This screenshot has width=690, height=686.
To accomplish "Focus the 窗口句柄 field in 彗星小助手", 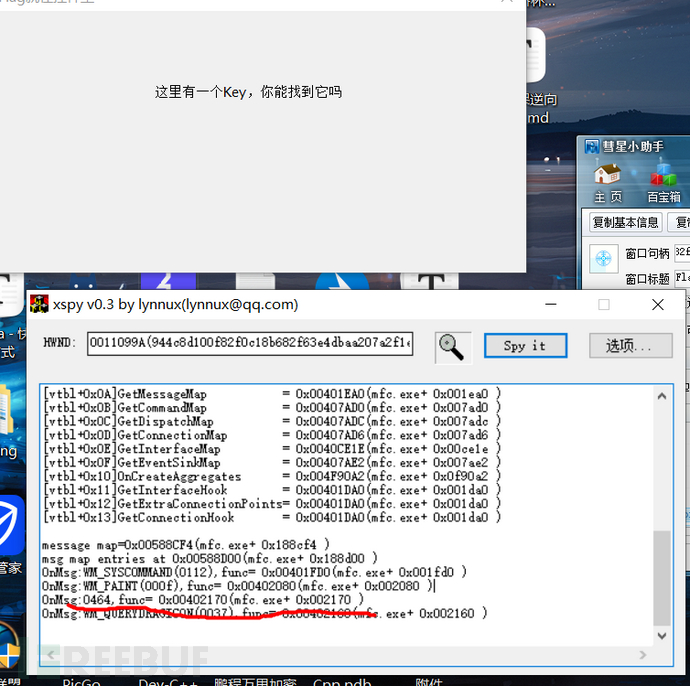I will click(682, 253).
